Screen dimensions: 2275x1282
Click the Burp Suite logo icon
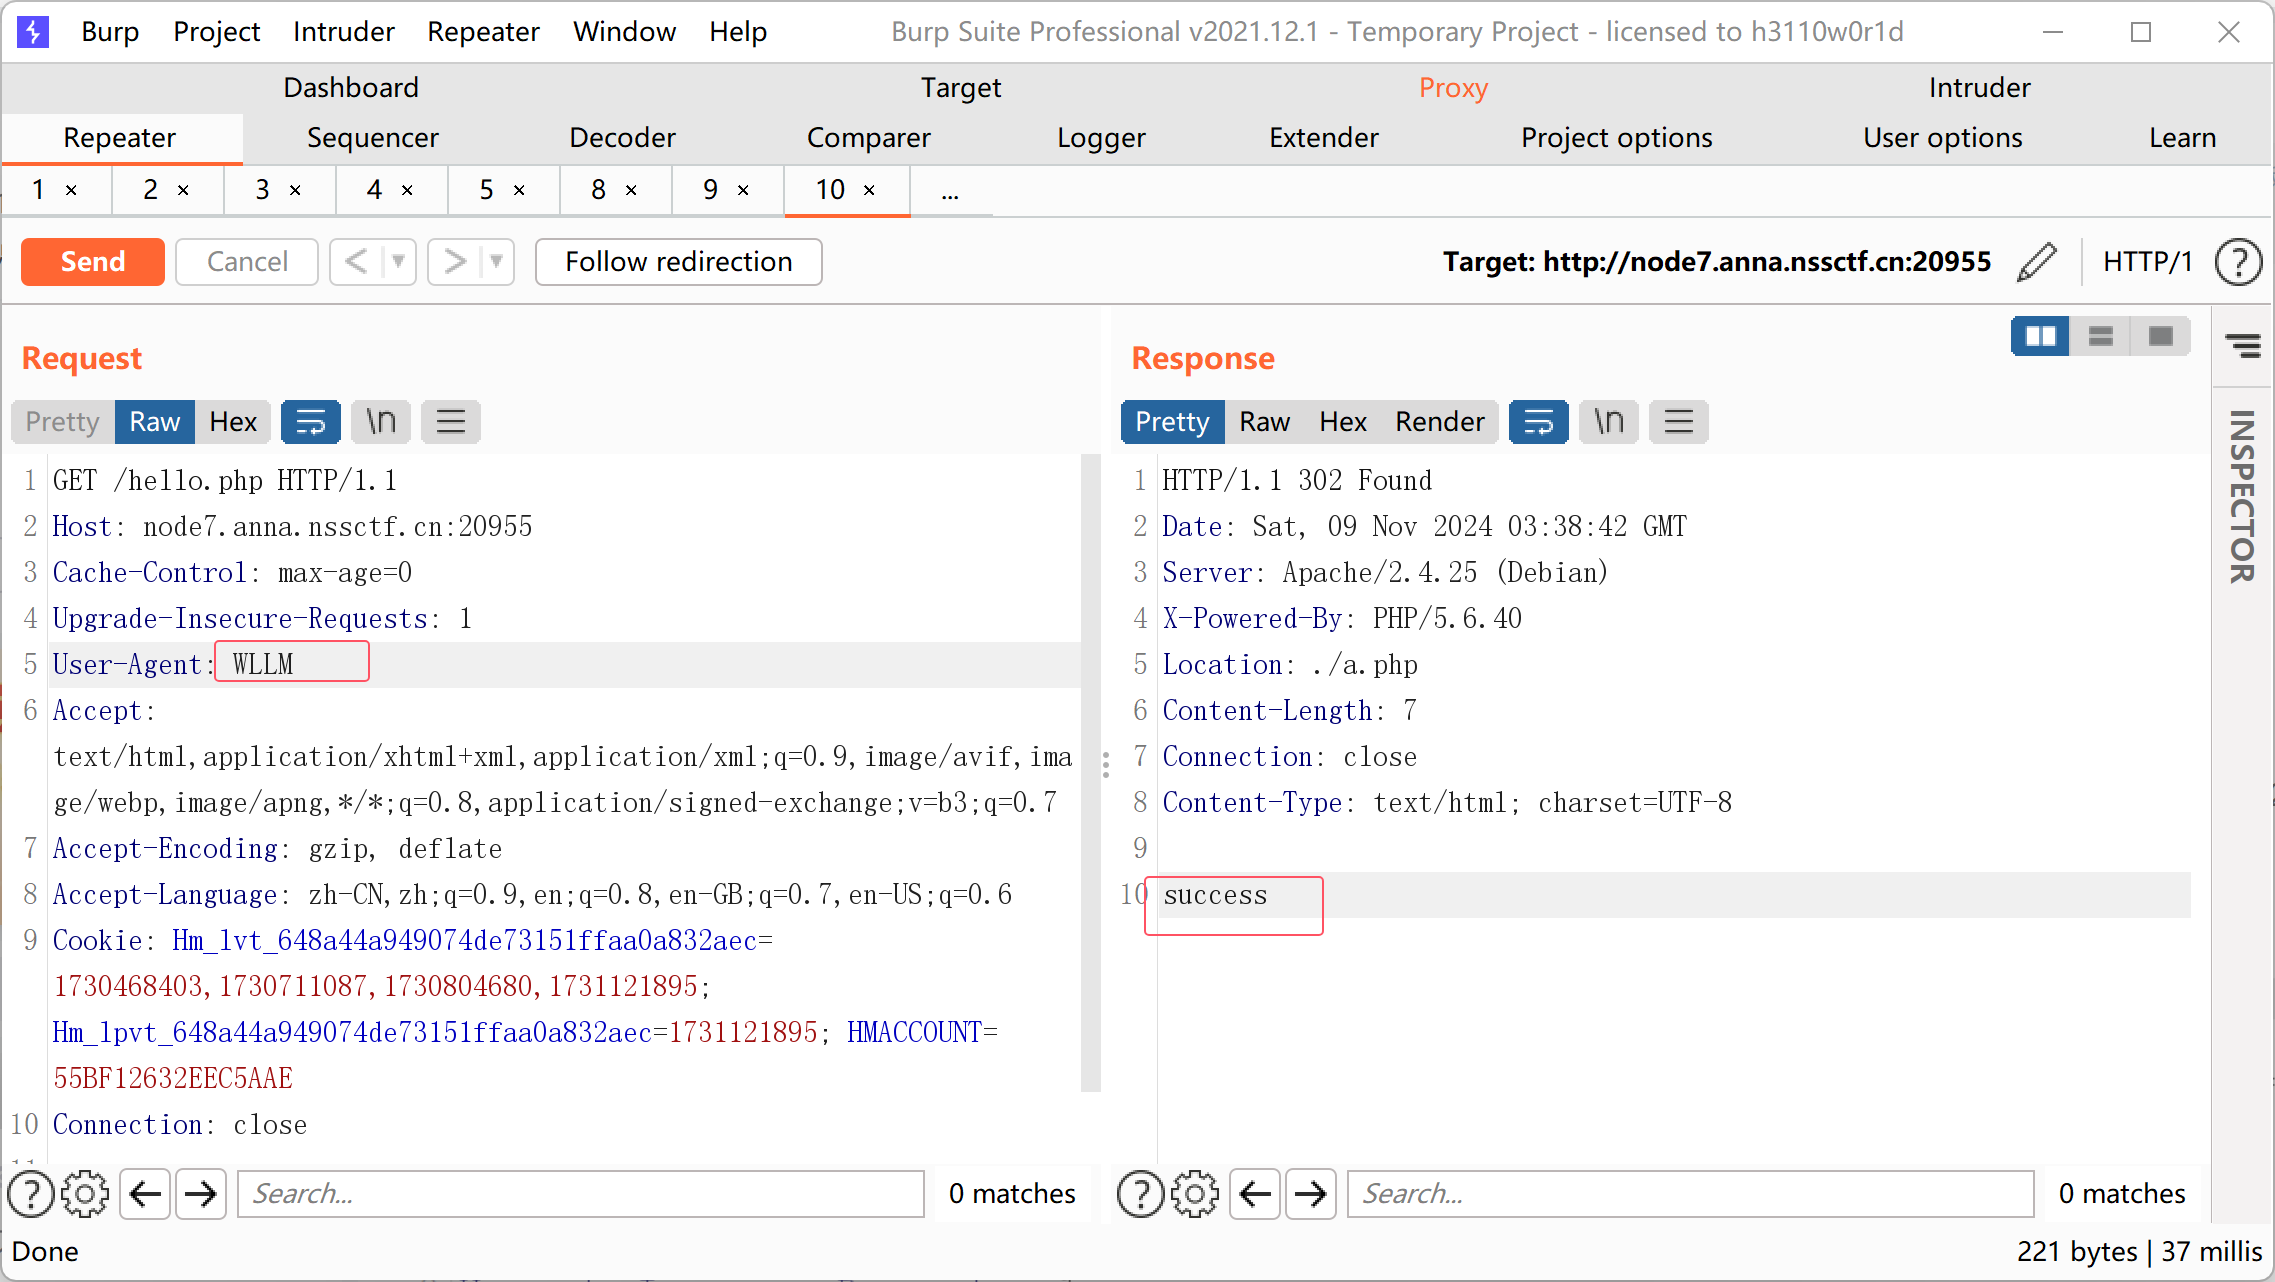pos(33,32)
